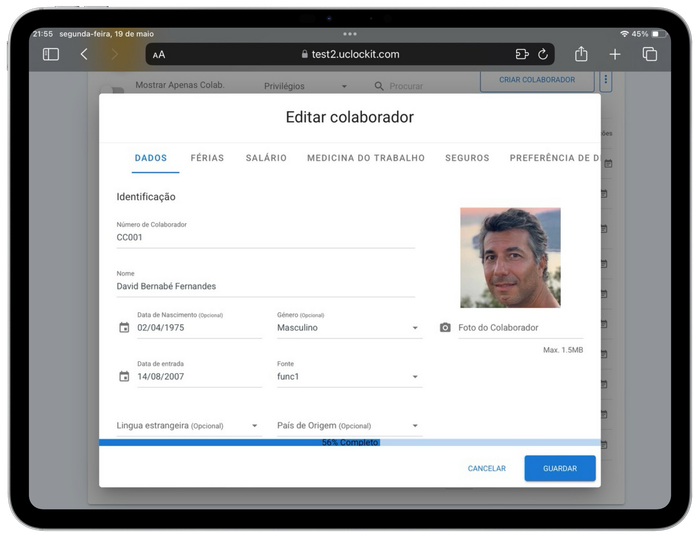Open the aA reader settings in address bar
The width and height of the screenshot is (700, 537).
(159, 55)
